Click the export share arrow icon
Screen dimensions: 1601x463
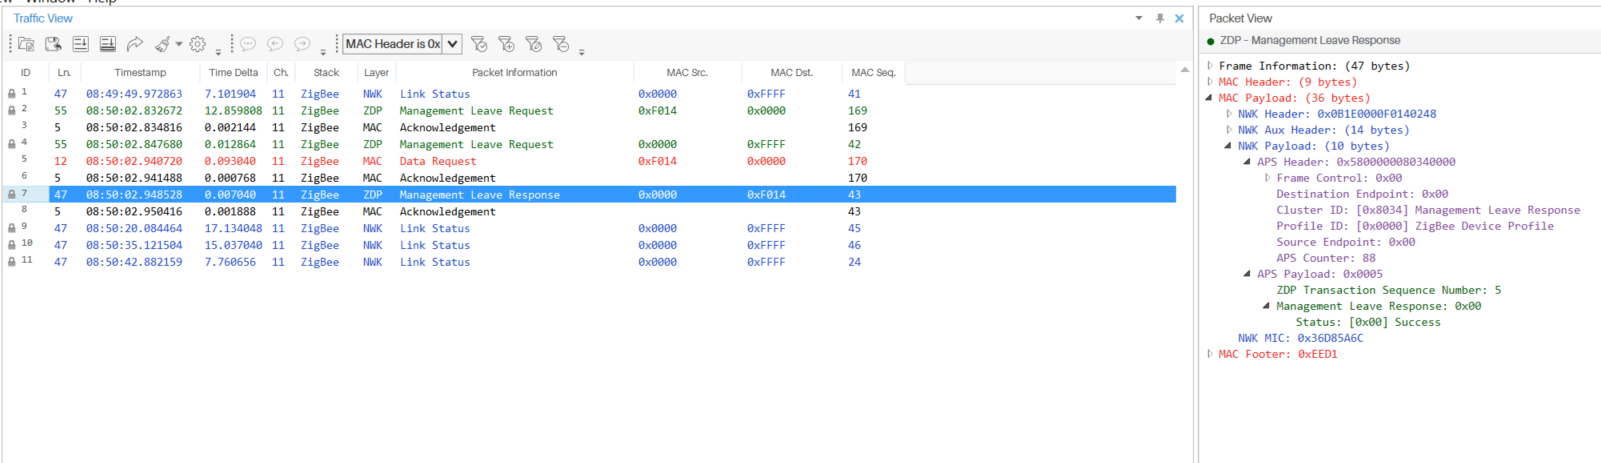click(x=135, y=44)
